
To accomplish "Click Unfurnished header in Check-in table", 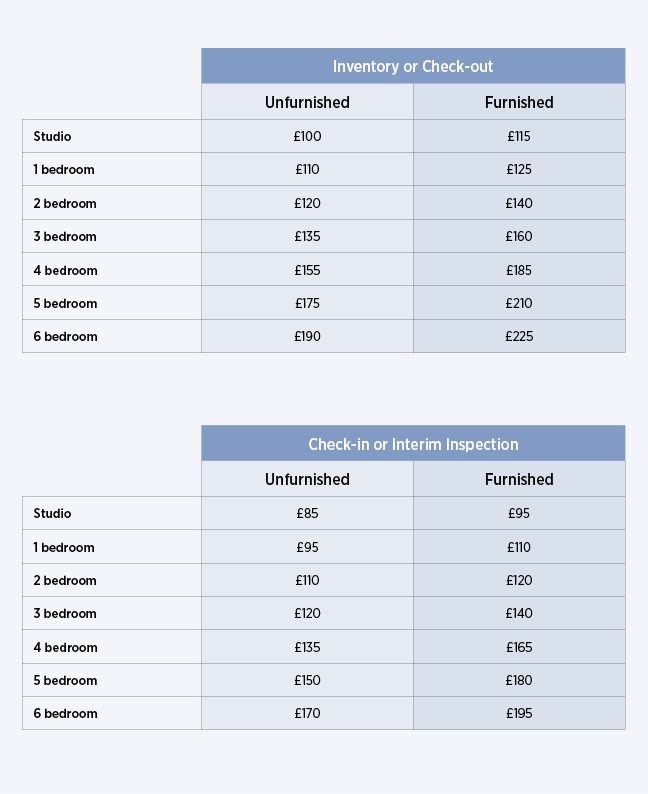I will coord(307,479).
